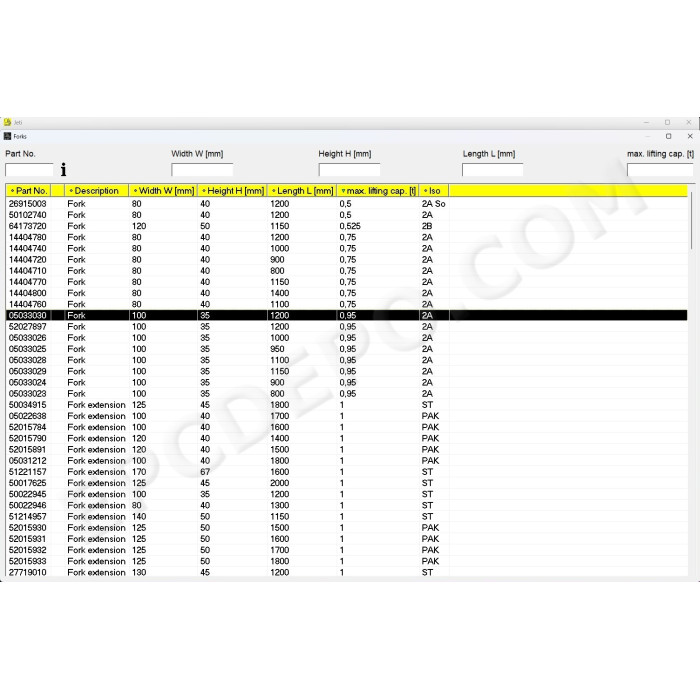Select part number 26915003 row
700x700 pixels.
[x=346, y=204]
